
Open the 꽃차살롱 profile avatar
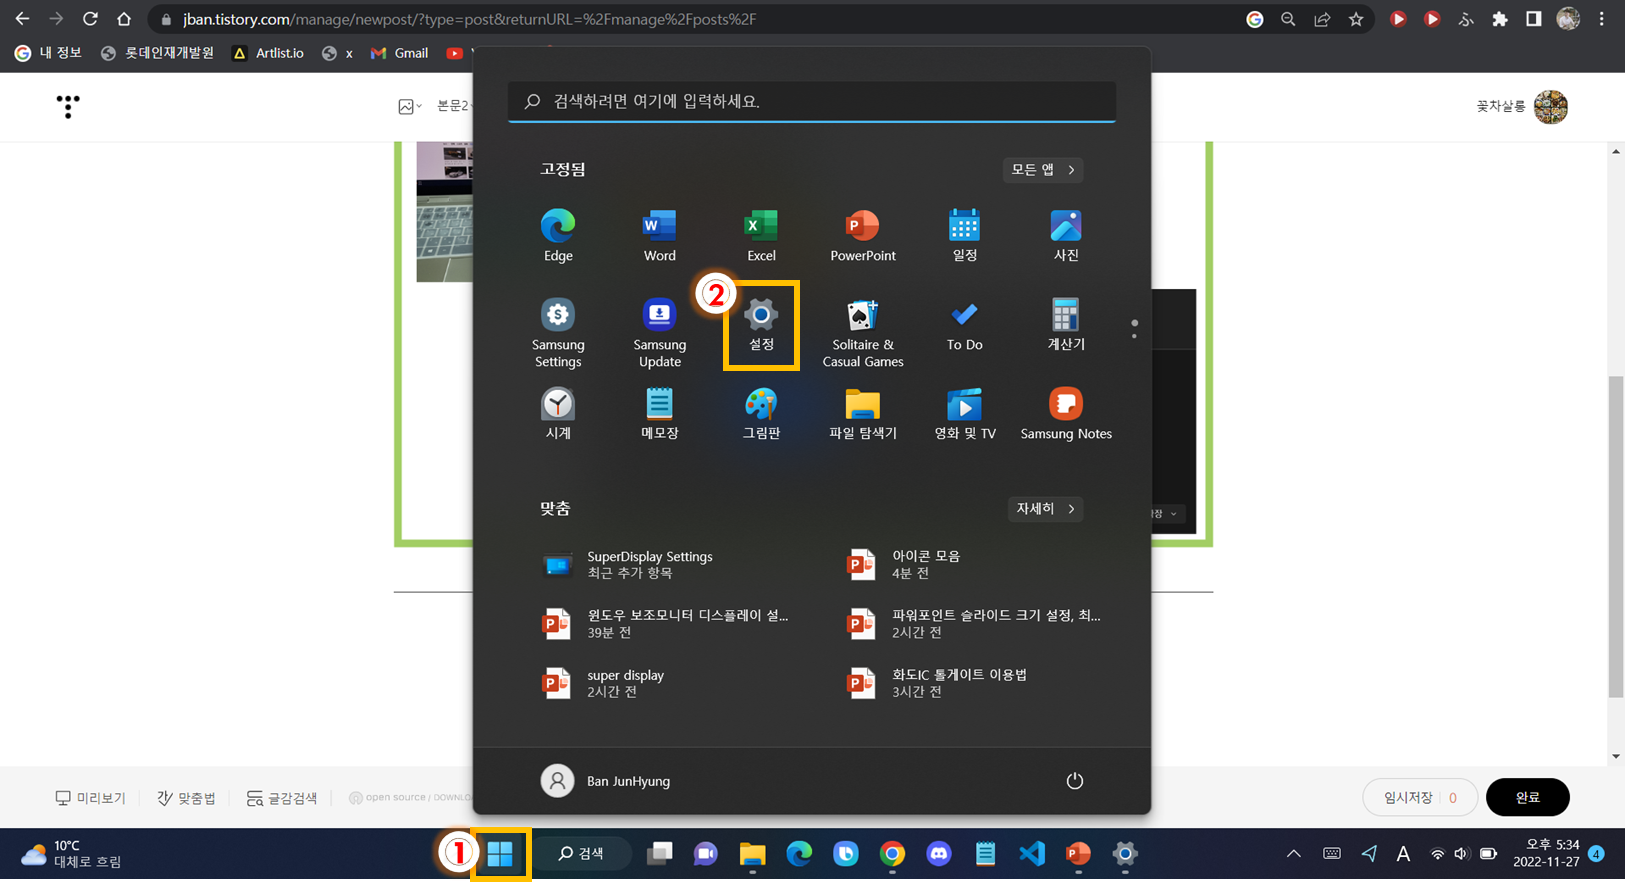(x=1551, y=106)
